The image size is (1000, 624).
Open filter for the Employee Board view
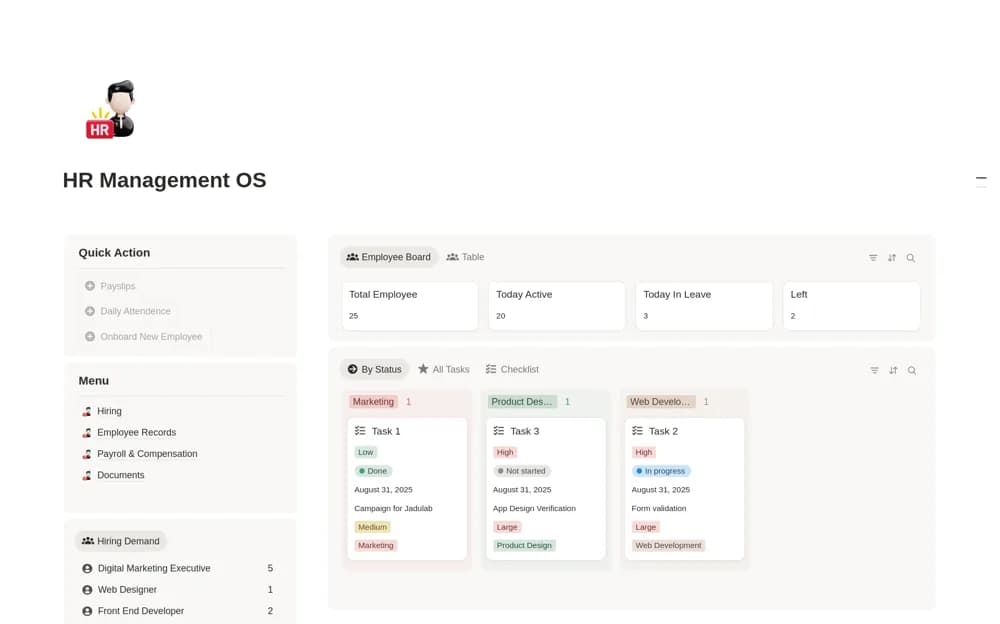tap(873, 258)
